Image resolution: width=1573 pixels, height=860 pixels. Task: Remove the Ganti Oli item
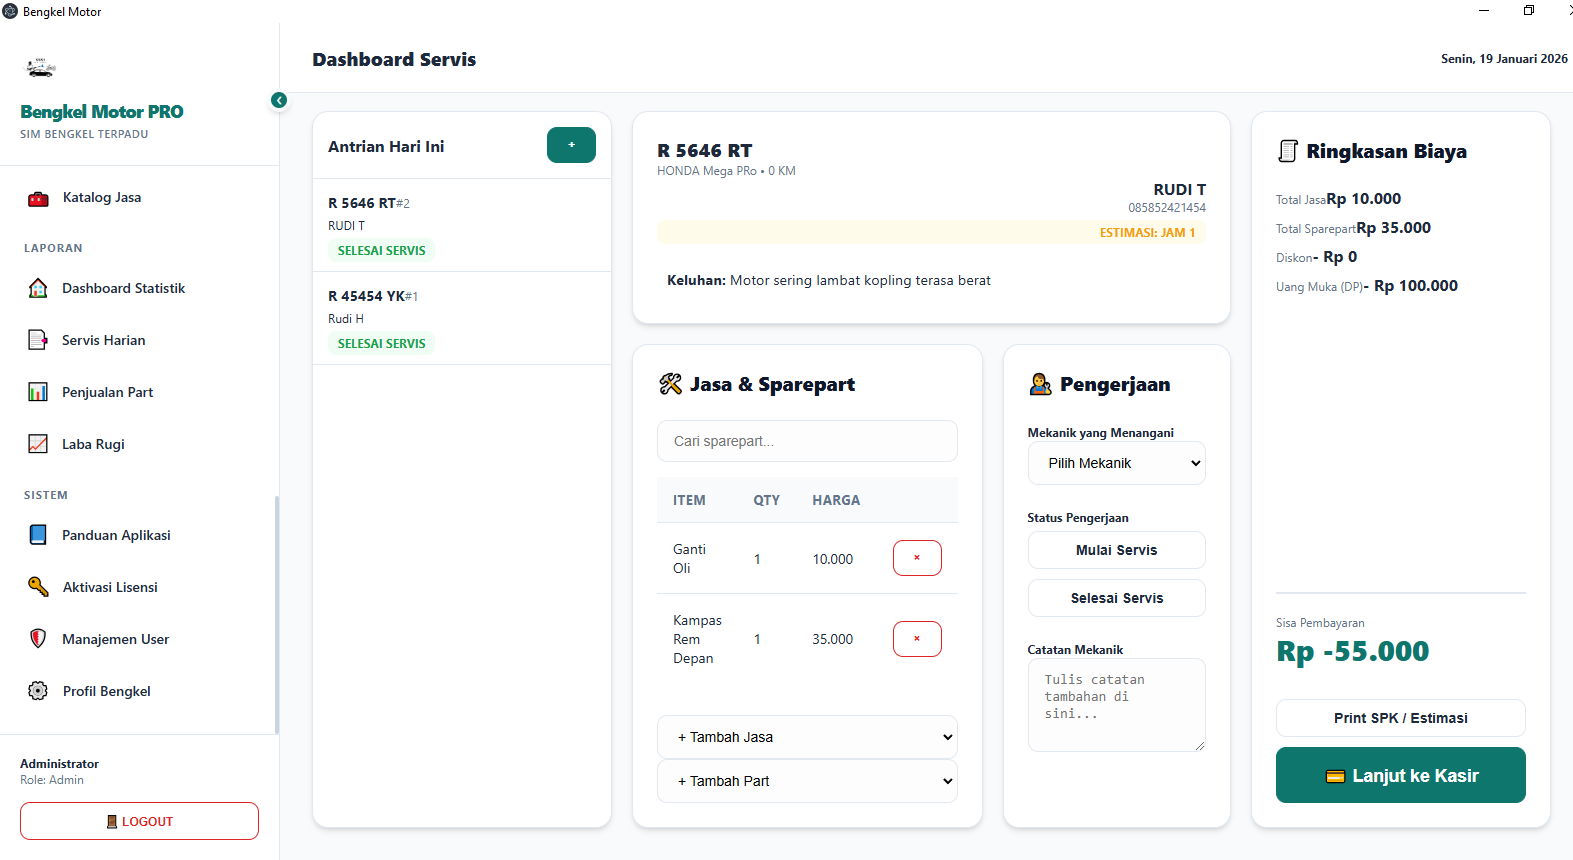(917, 558)
